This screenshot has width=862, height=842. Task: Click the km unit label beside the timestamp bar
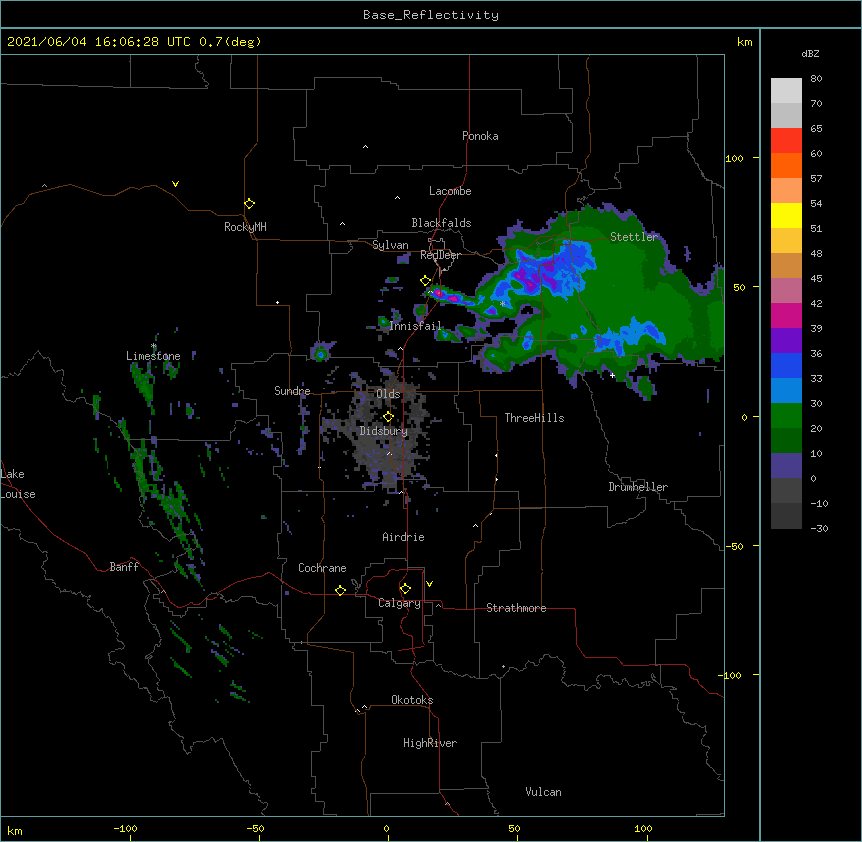[744, 42]
